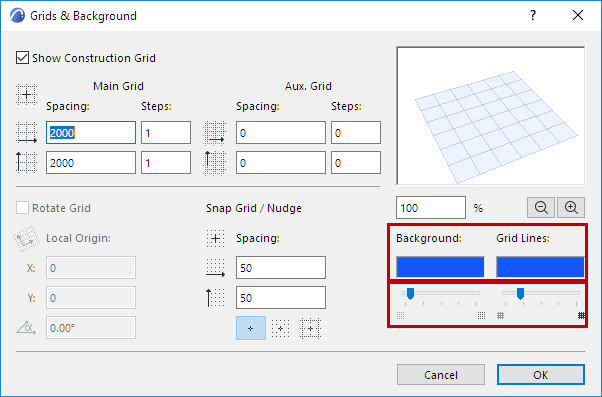Viewport: 602px width, 397px height.
Task: Click the zoom in magnifier button
Action: [x=571, y=208]
